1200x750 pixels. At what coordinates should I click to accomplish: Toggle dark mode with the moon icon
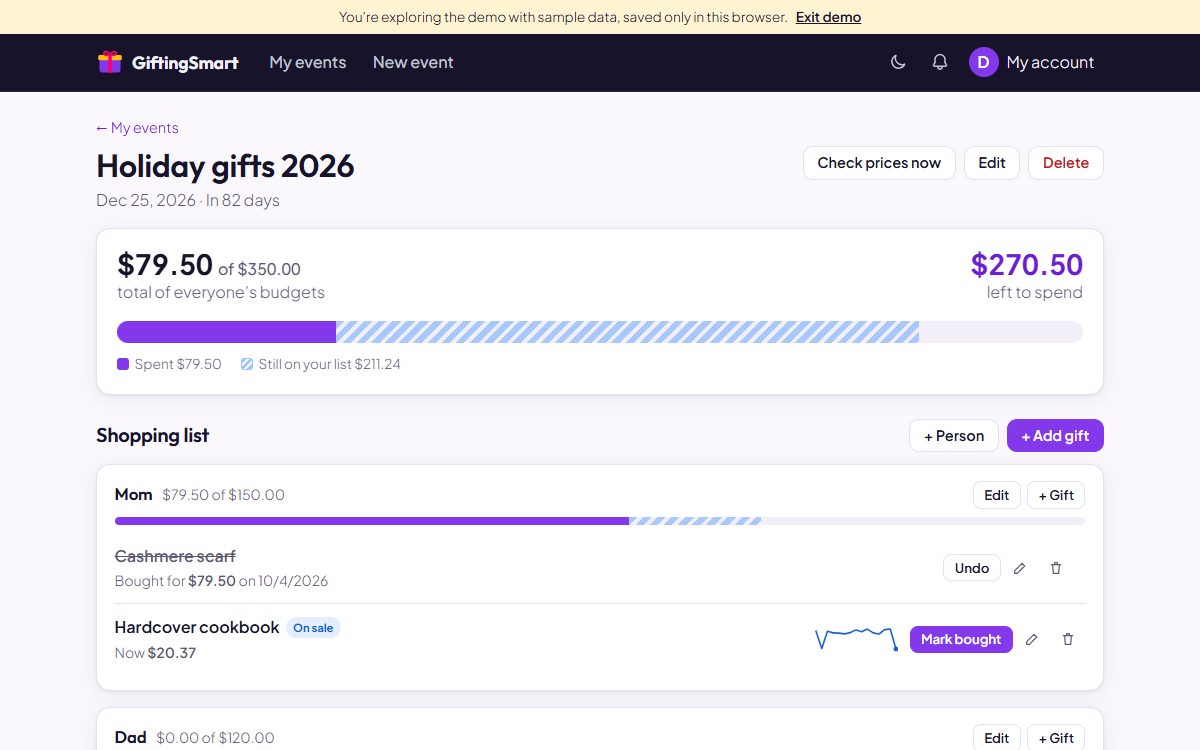[898, 62]
